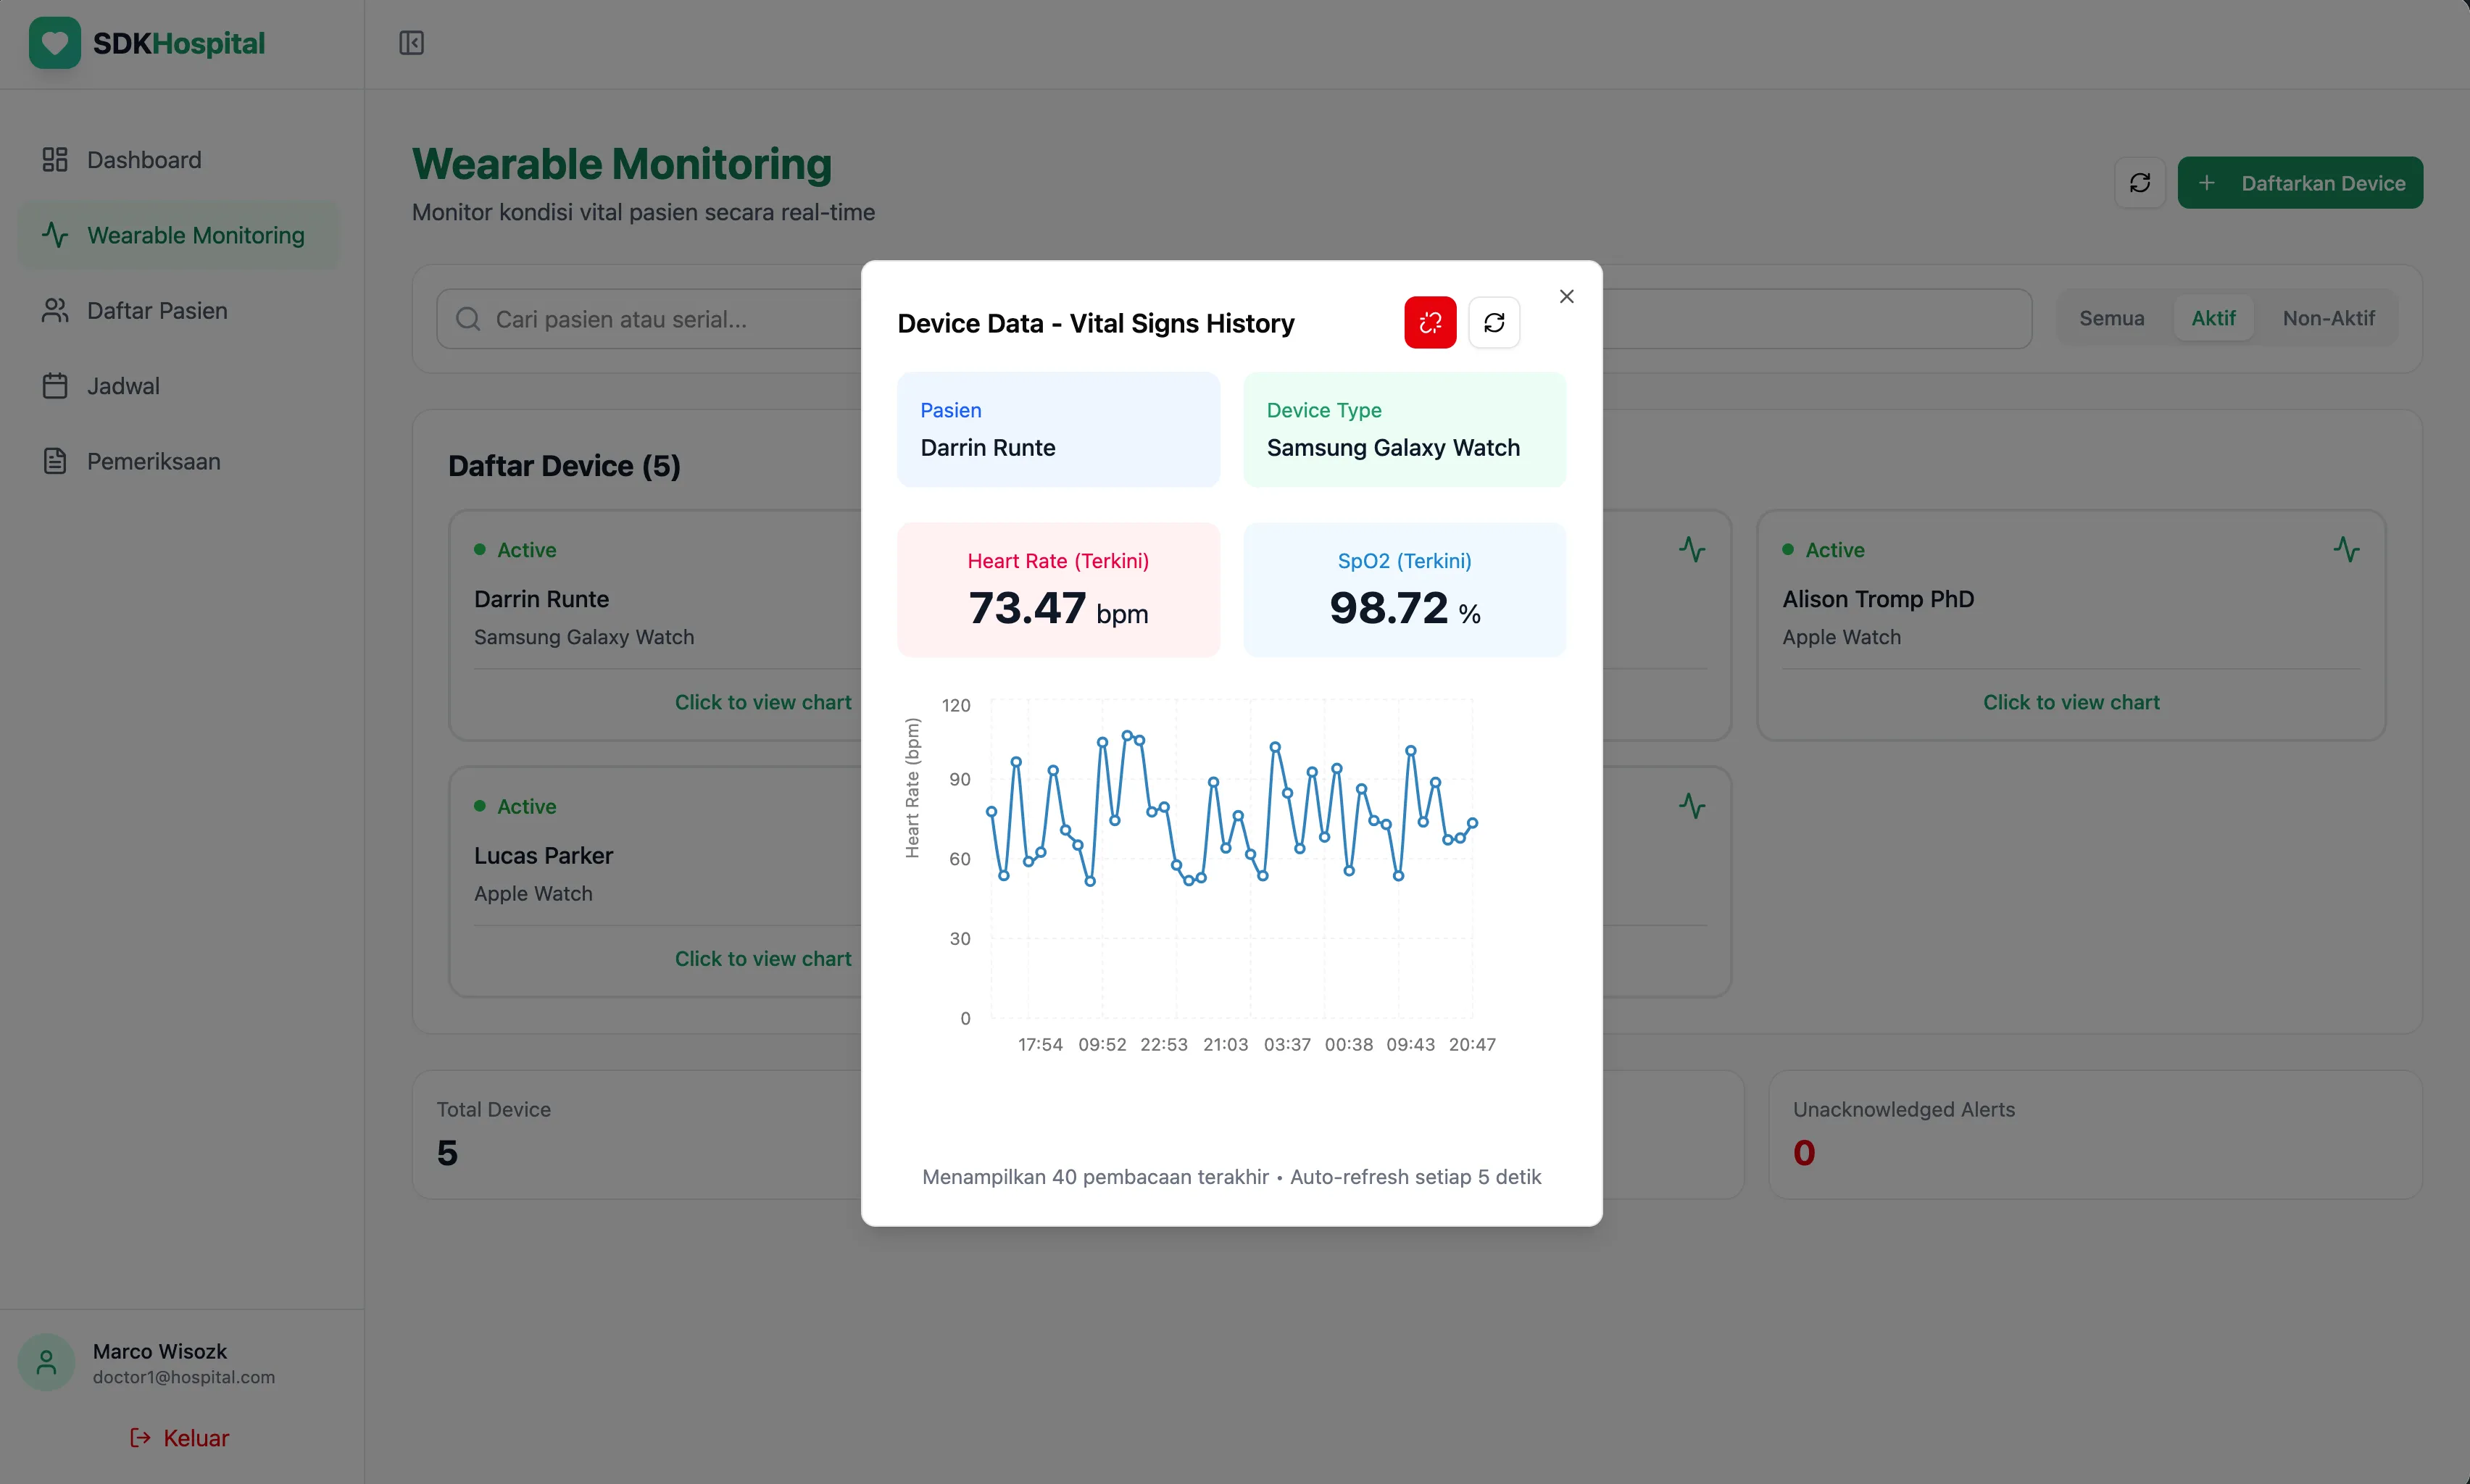Image resolution: width=2470 pixels, height=1484 pixels.
Task: Click the red disconnect device icon
Action: [1429, 323]
